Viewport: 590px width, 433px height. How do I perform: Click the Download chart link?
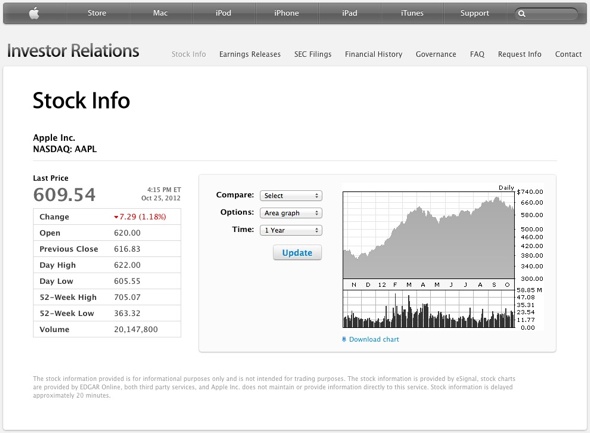[x=374, y=339]
